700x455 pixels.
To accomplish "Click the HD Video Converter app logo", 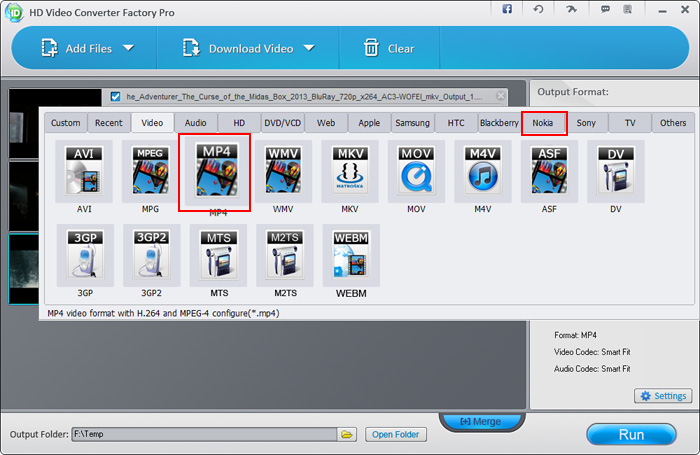I will coord(14,13).
